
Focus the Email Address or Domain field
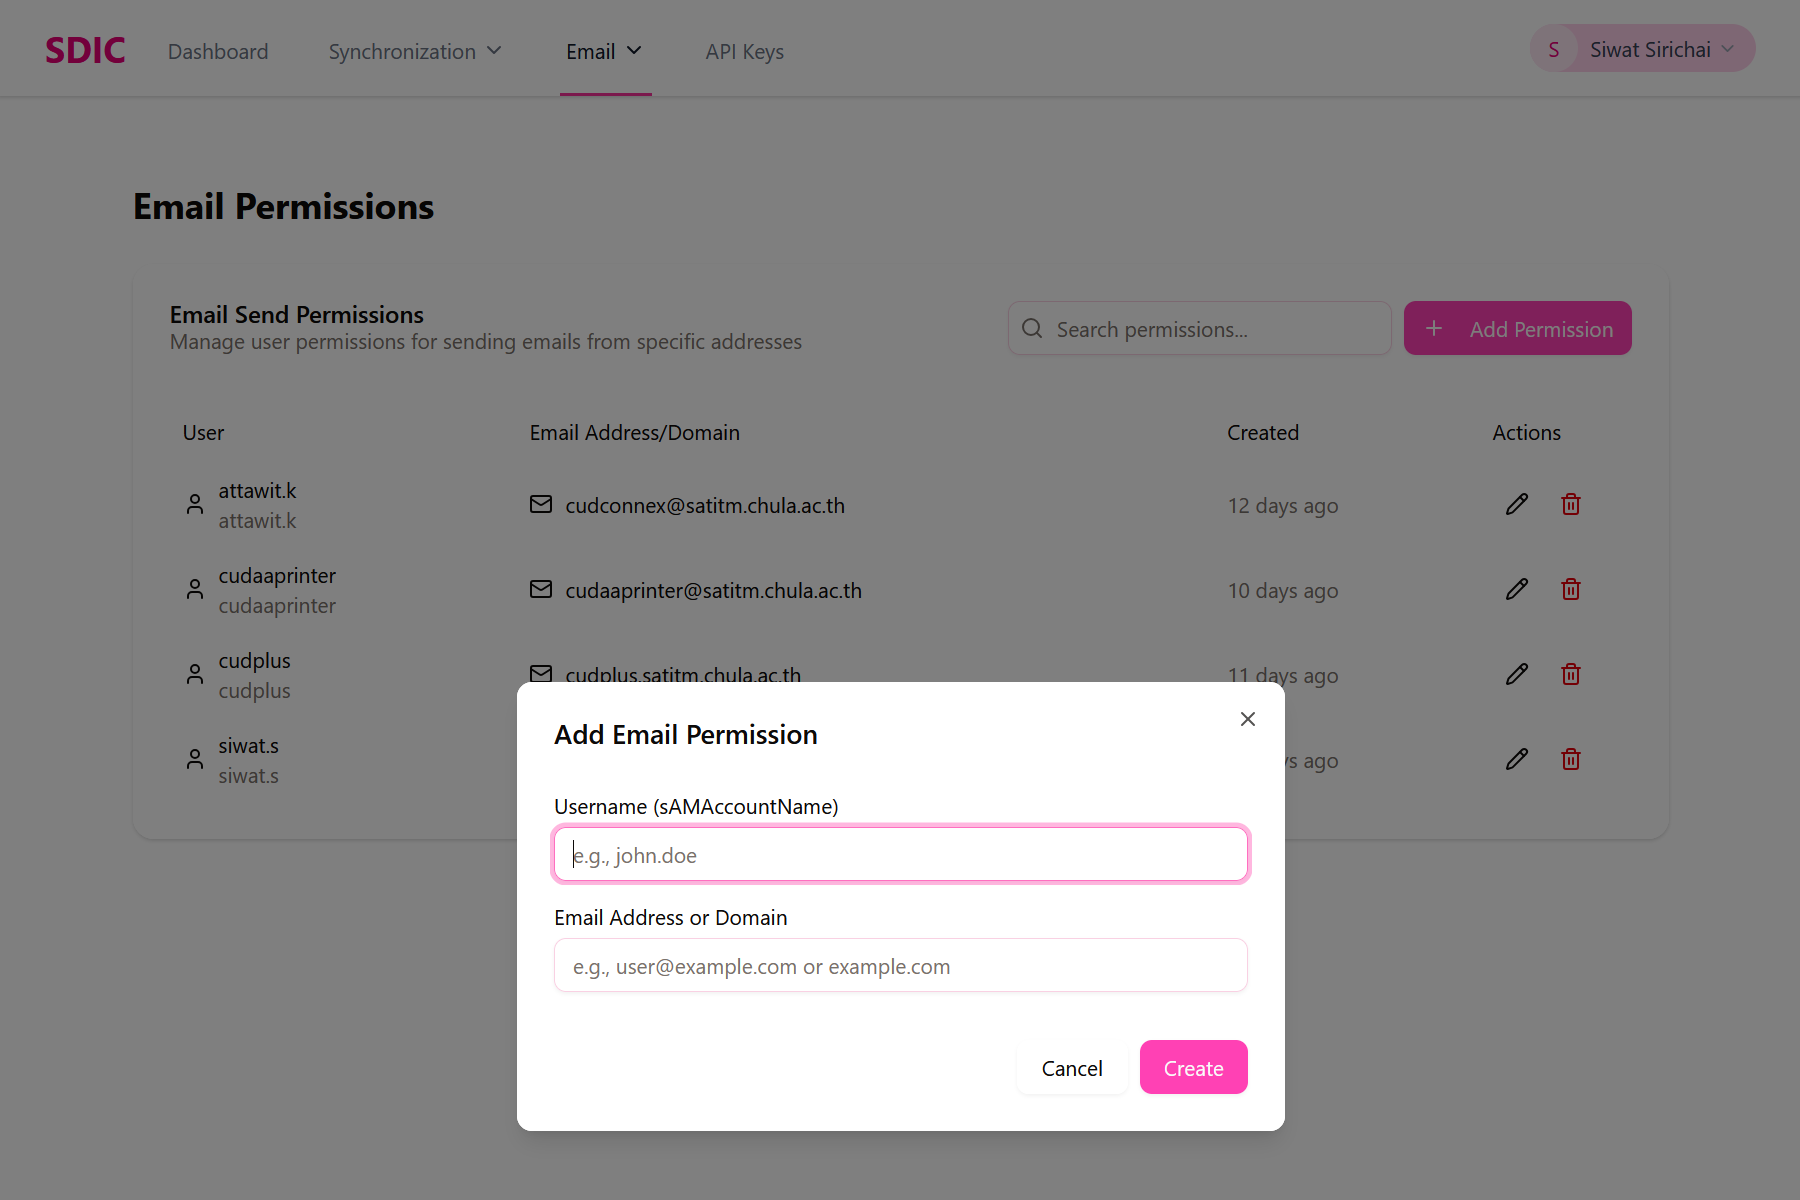[901, 965]
